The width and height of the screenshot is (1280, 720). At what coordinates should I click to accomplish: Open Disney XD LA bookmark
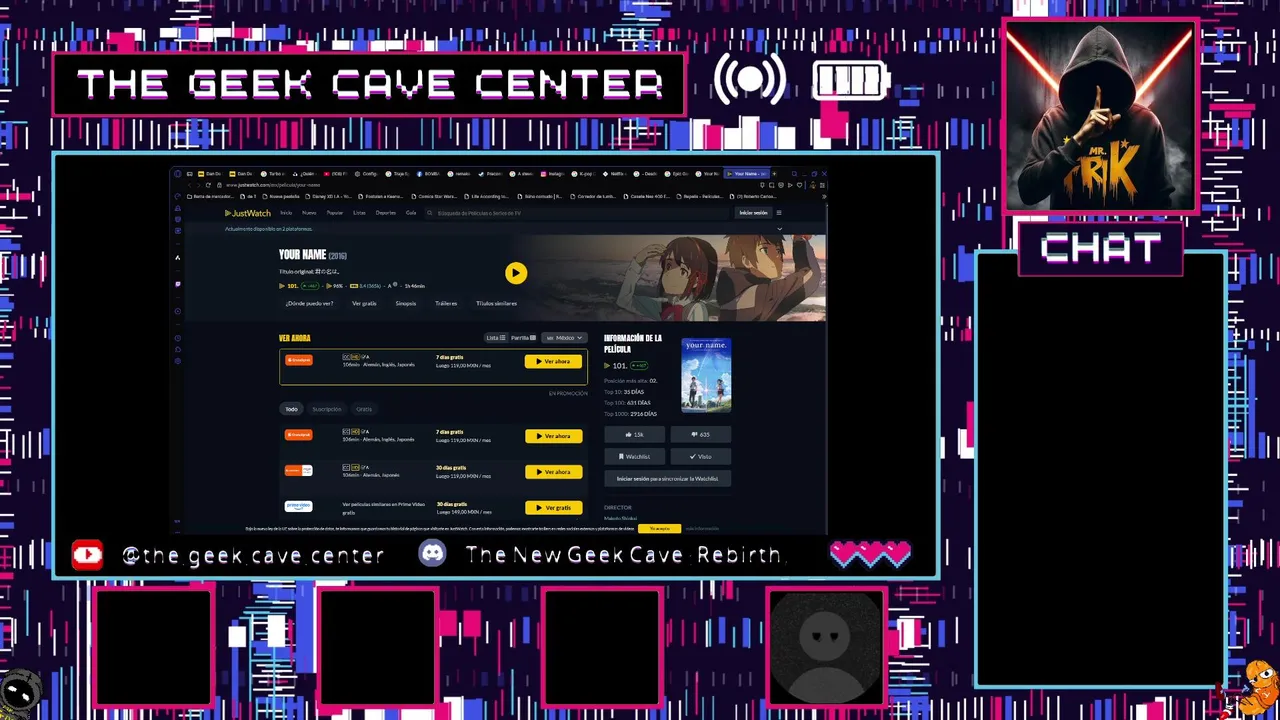(x=327, y=197)
